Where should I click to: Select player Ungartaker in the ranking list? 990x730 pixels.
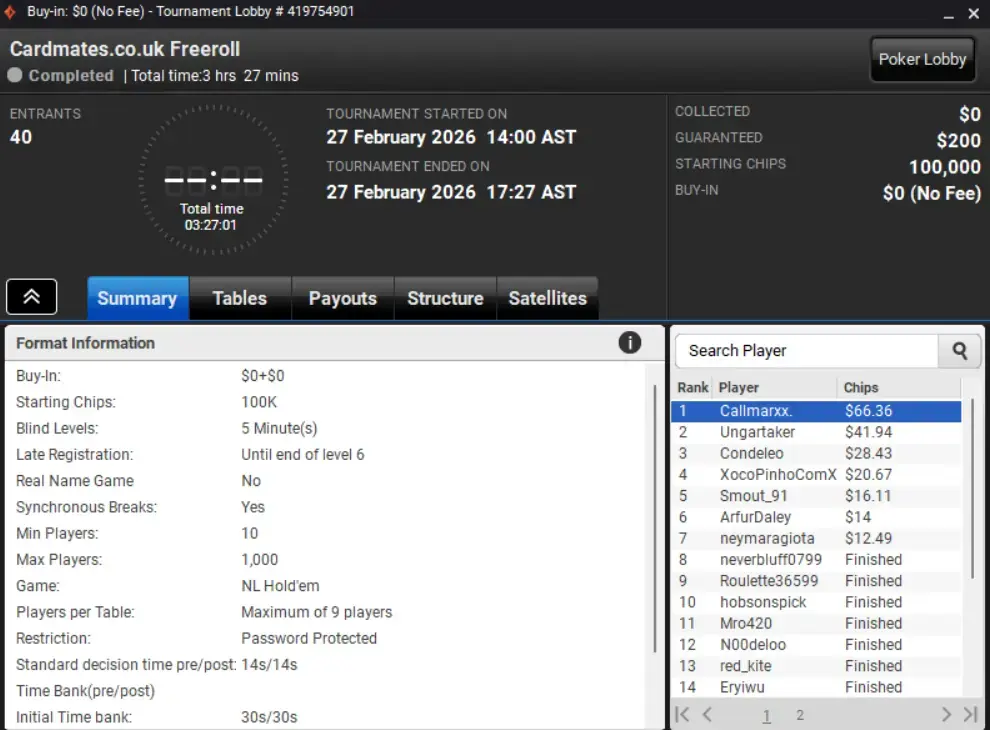pos(757,432)
